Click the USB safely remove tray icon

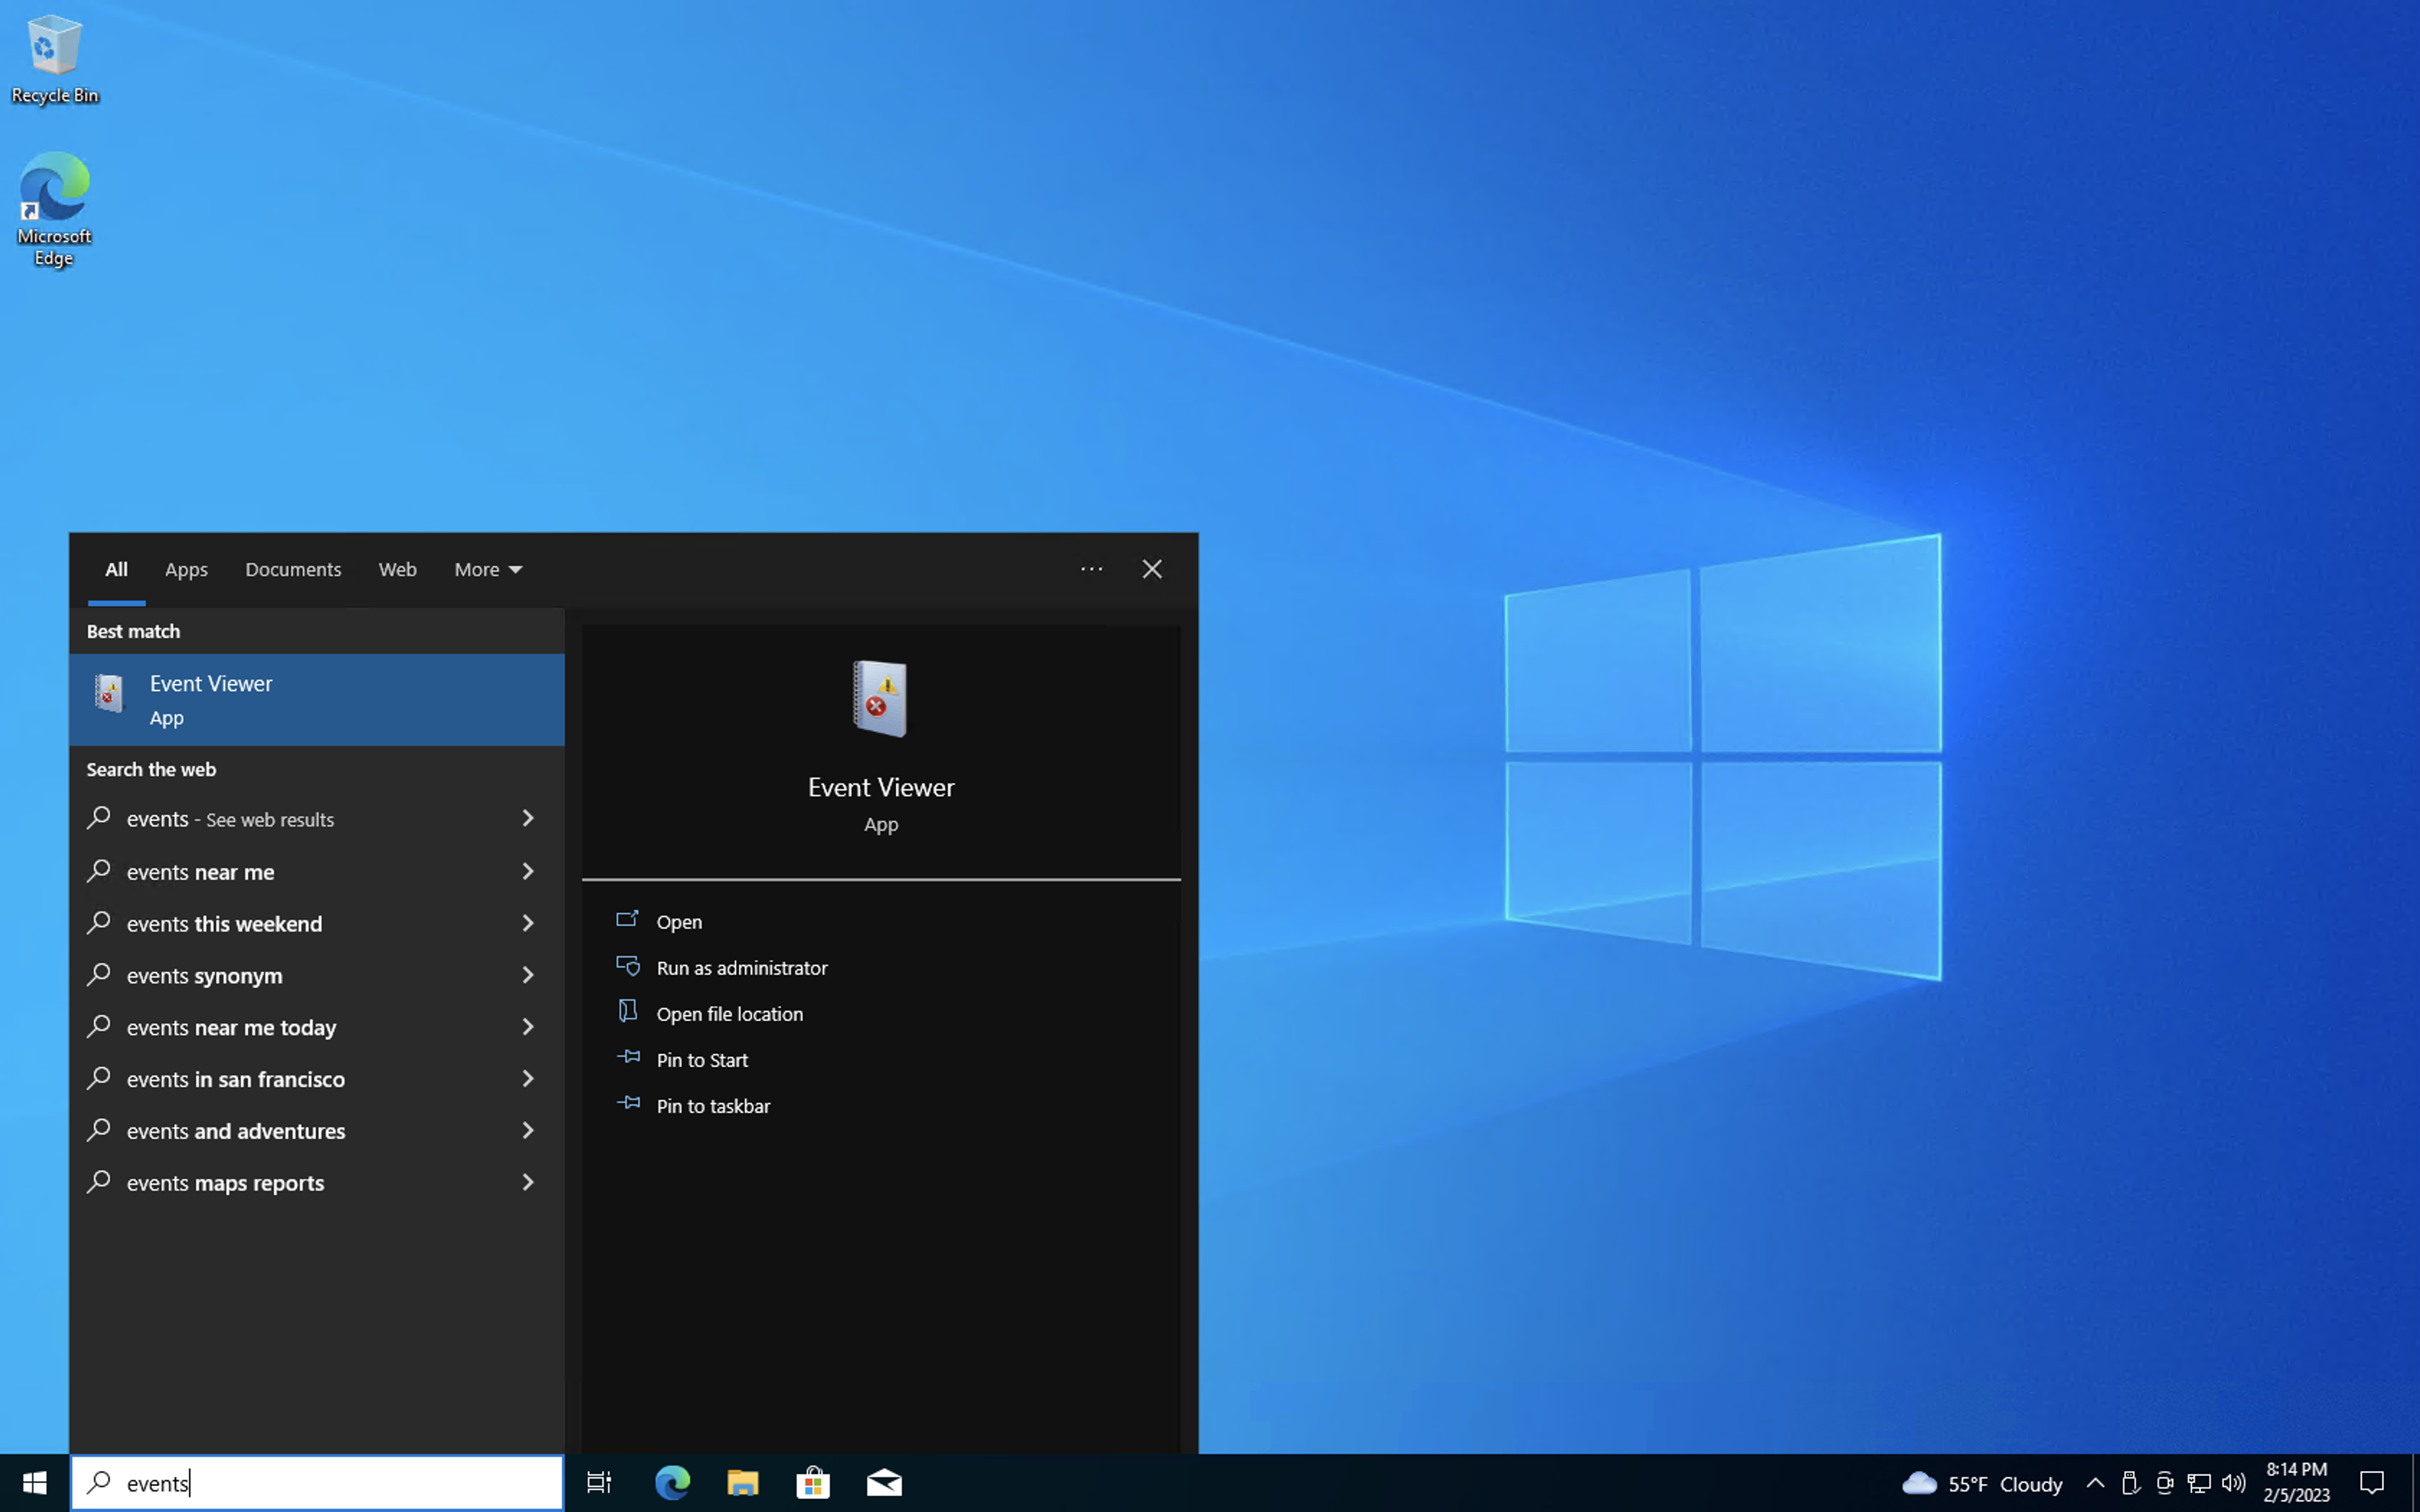click(x=2130, y=1483)
